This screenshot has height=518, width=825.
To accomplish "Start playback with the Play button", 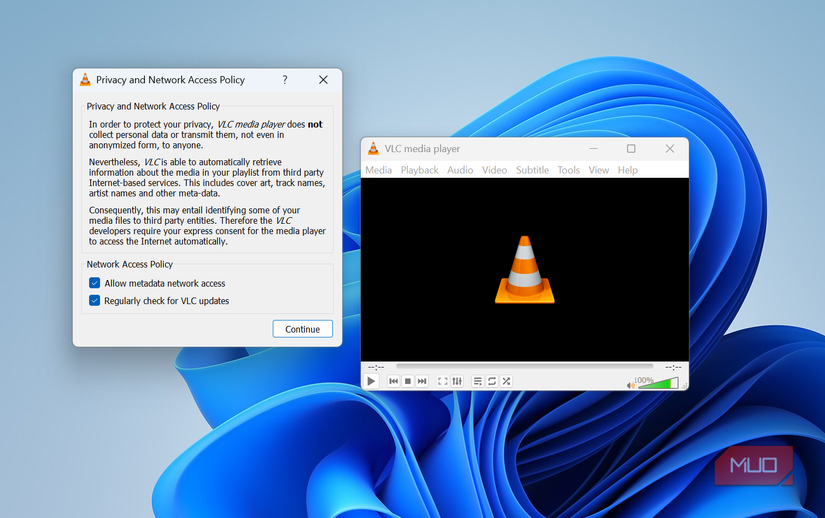I will (x=371, y=381).
